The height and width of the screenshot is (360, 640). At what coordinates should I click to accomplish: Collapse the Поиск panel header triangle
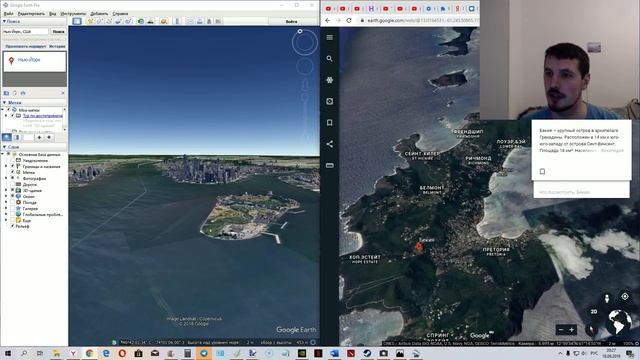point(4,21)
